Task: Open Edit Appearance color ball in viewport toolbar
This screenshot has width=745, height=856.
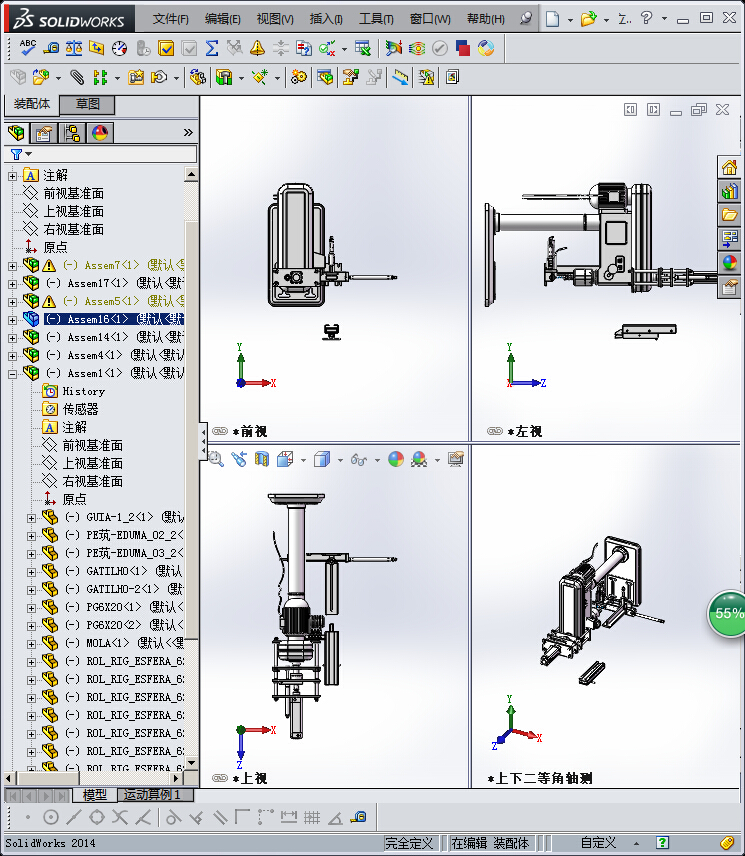Action: tap(396, 459)
